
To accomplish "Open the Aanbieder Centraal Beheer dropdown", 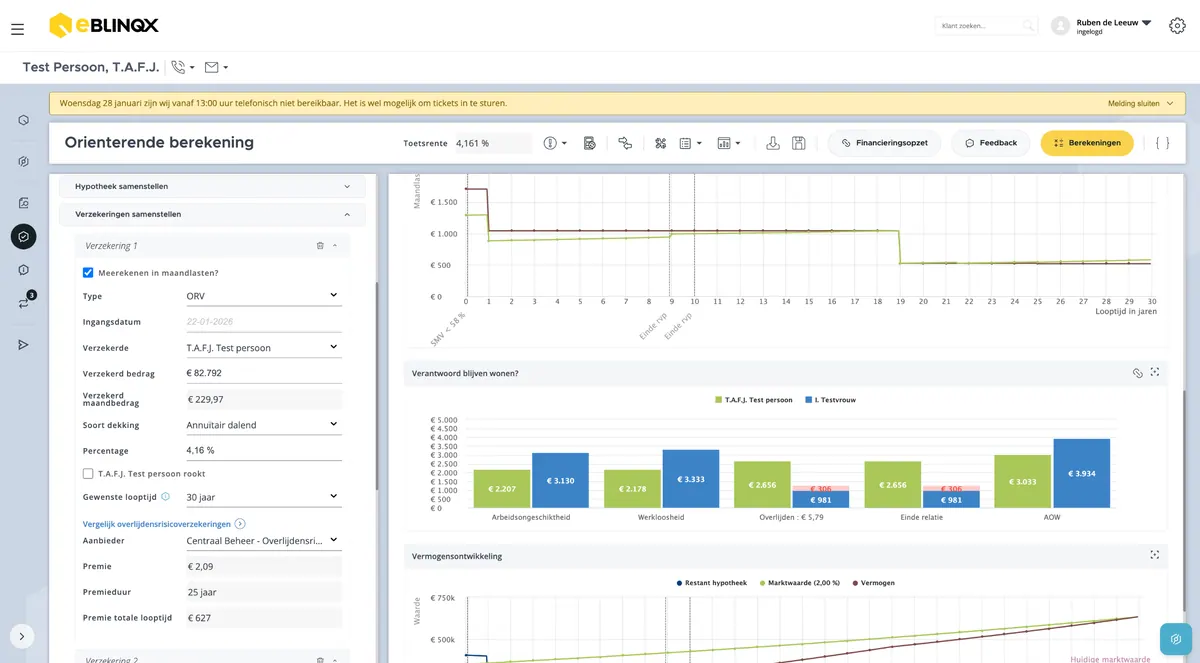I will [x=264, y=541].
